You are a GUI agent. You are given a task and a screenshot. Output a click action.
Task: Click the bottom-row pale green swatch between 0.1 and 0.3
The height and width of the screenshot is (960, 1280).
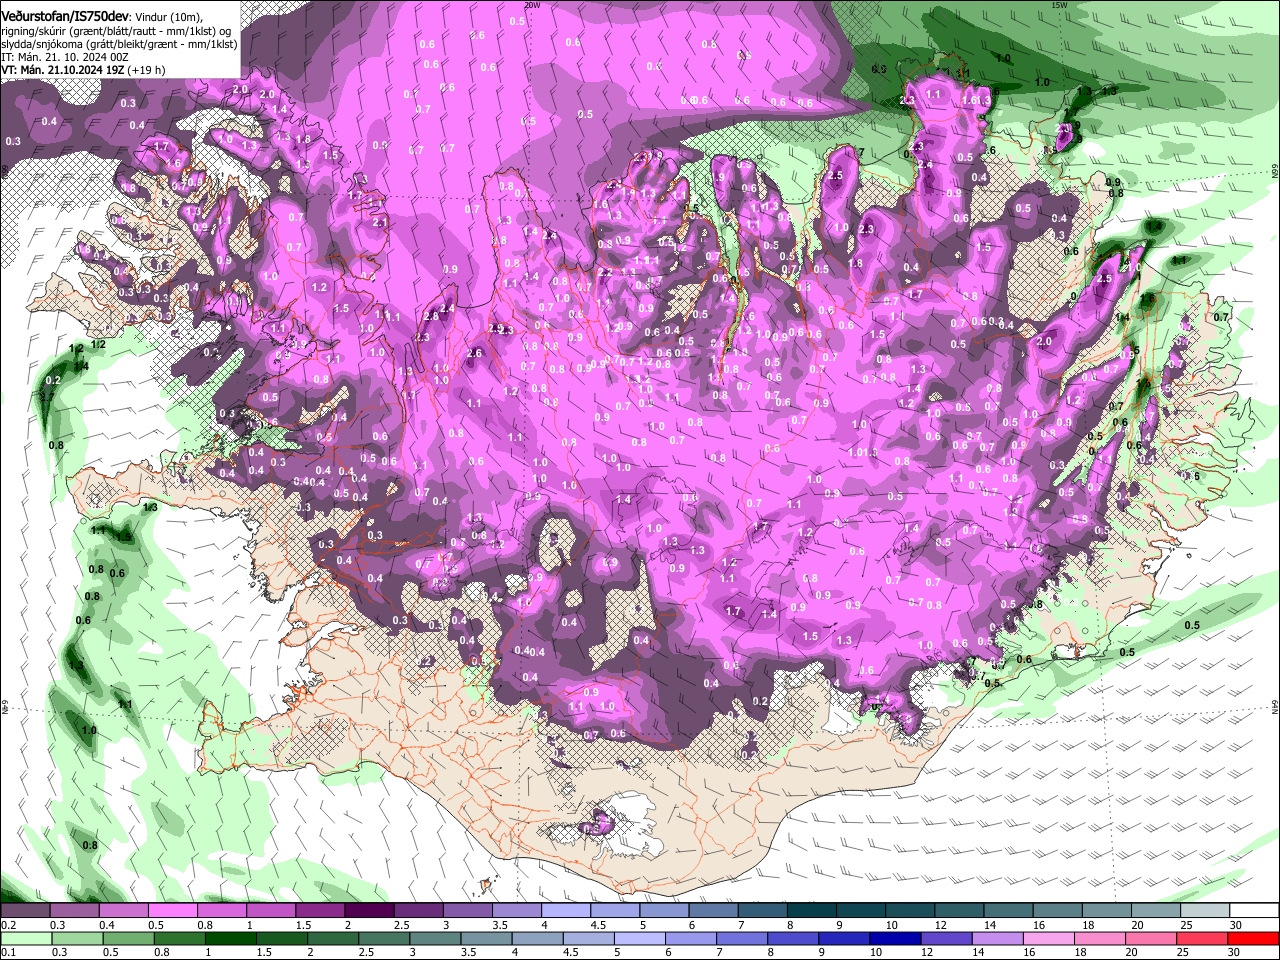pos(26,939)
